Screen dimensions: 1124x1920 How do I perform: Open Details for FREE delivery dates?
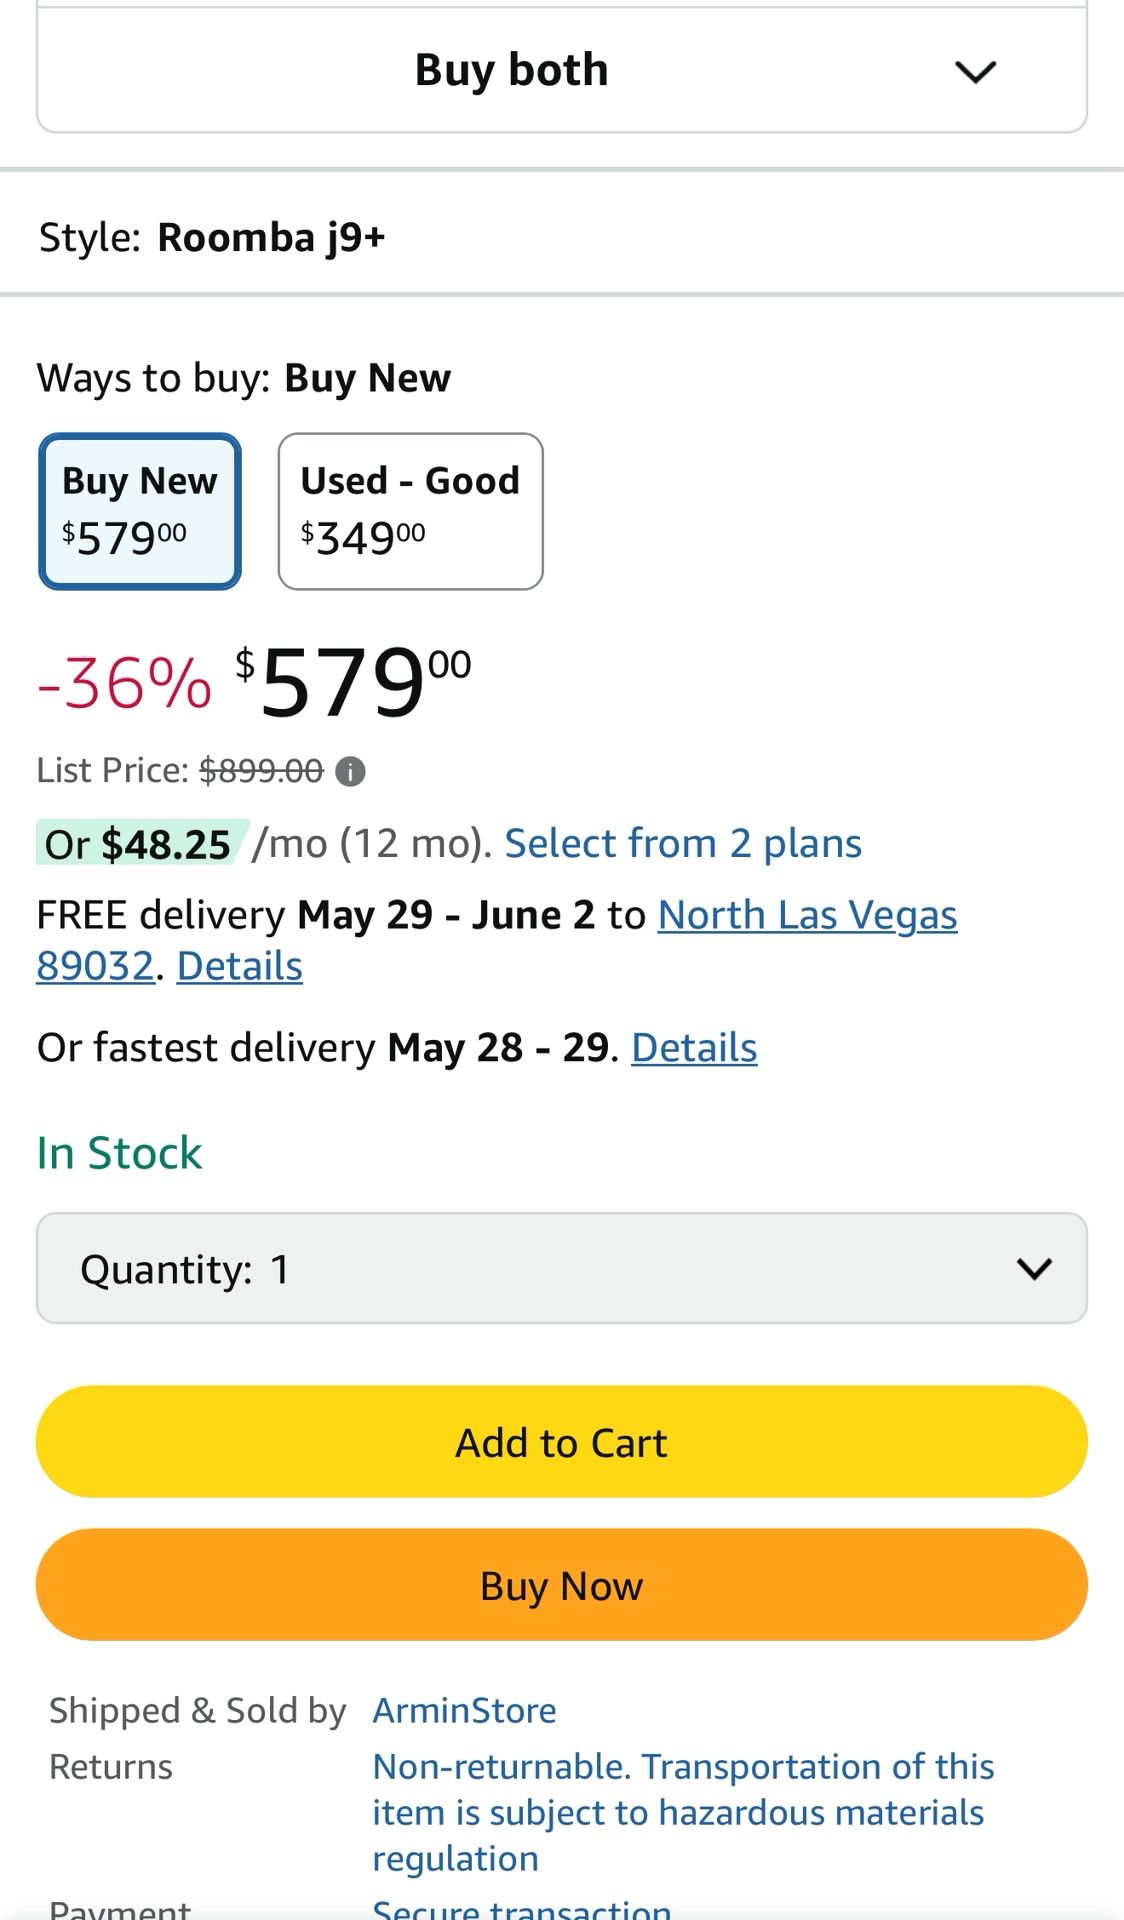tap(239, 966)
